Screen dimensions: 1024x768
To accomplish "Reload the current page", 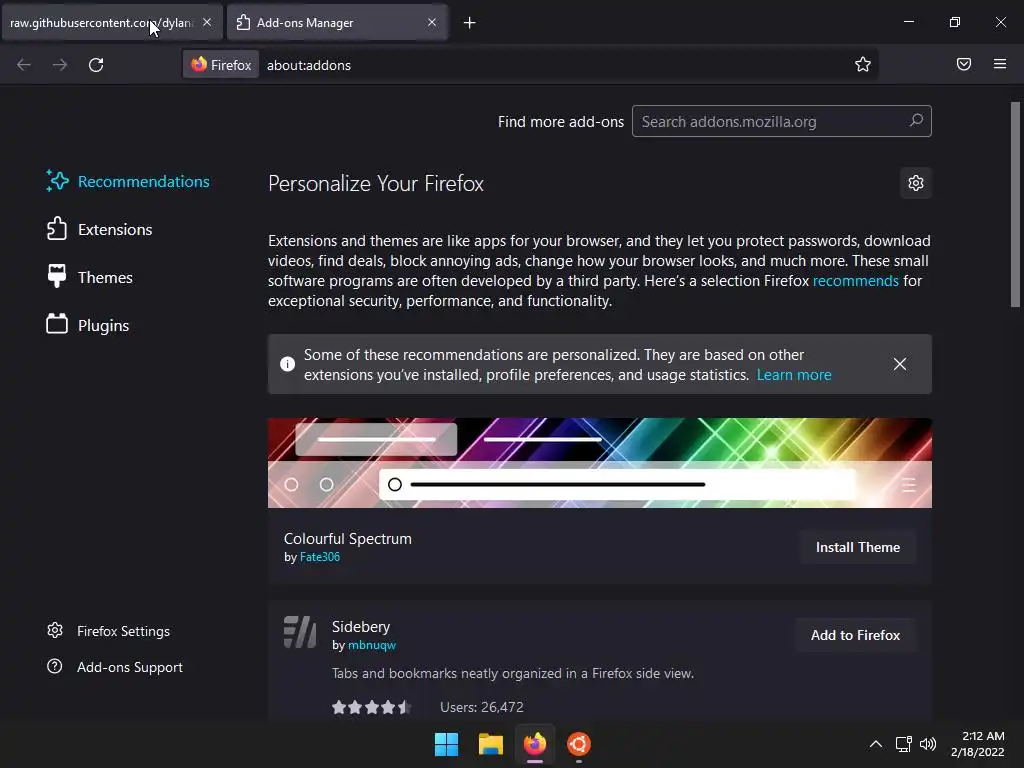I will point(96,65).
